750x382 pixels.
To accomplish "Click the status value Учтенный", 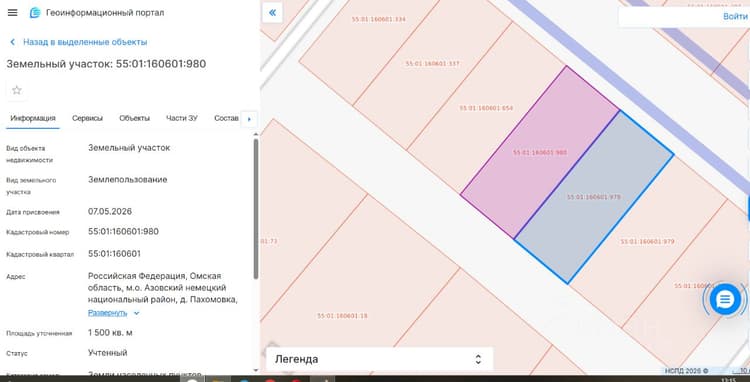I will [108, 353].
